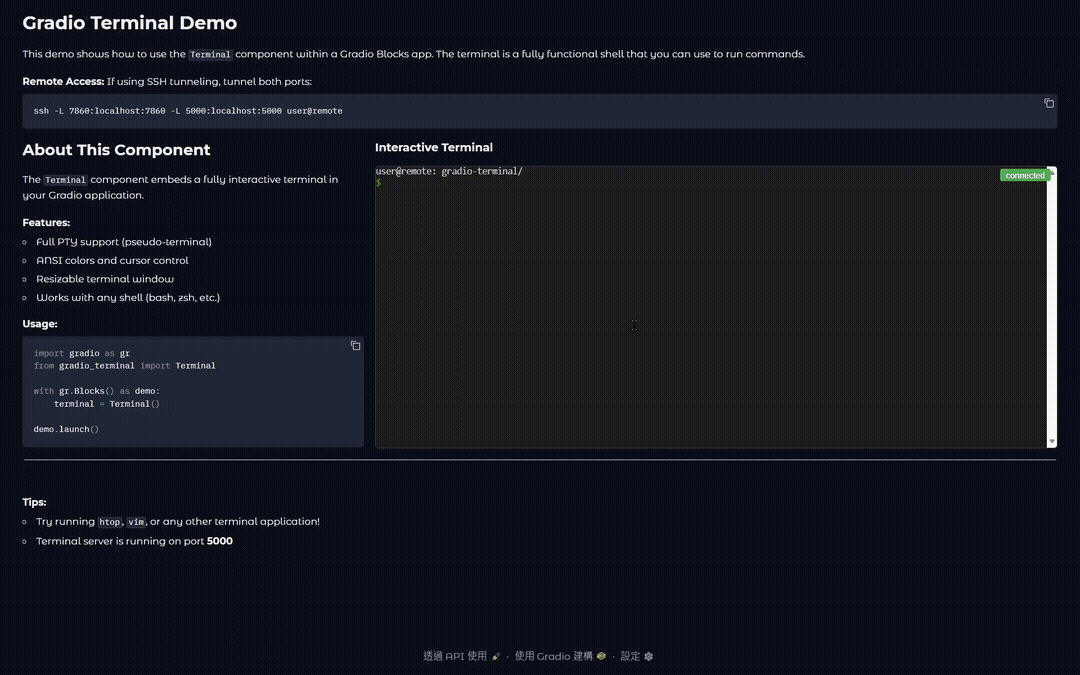Click Full PTY support list item
1080x675 pixels.
pos(124,242)
